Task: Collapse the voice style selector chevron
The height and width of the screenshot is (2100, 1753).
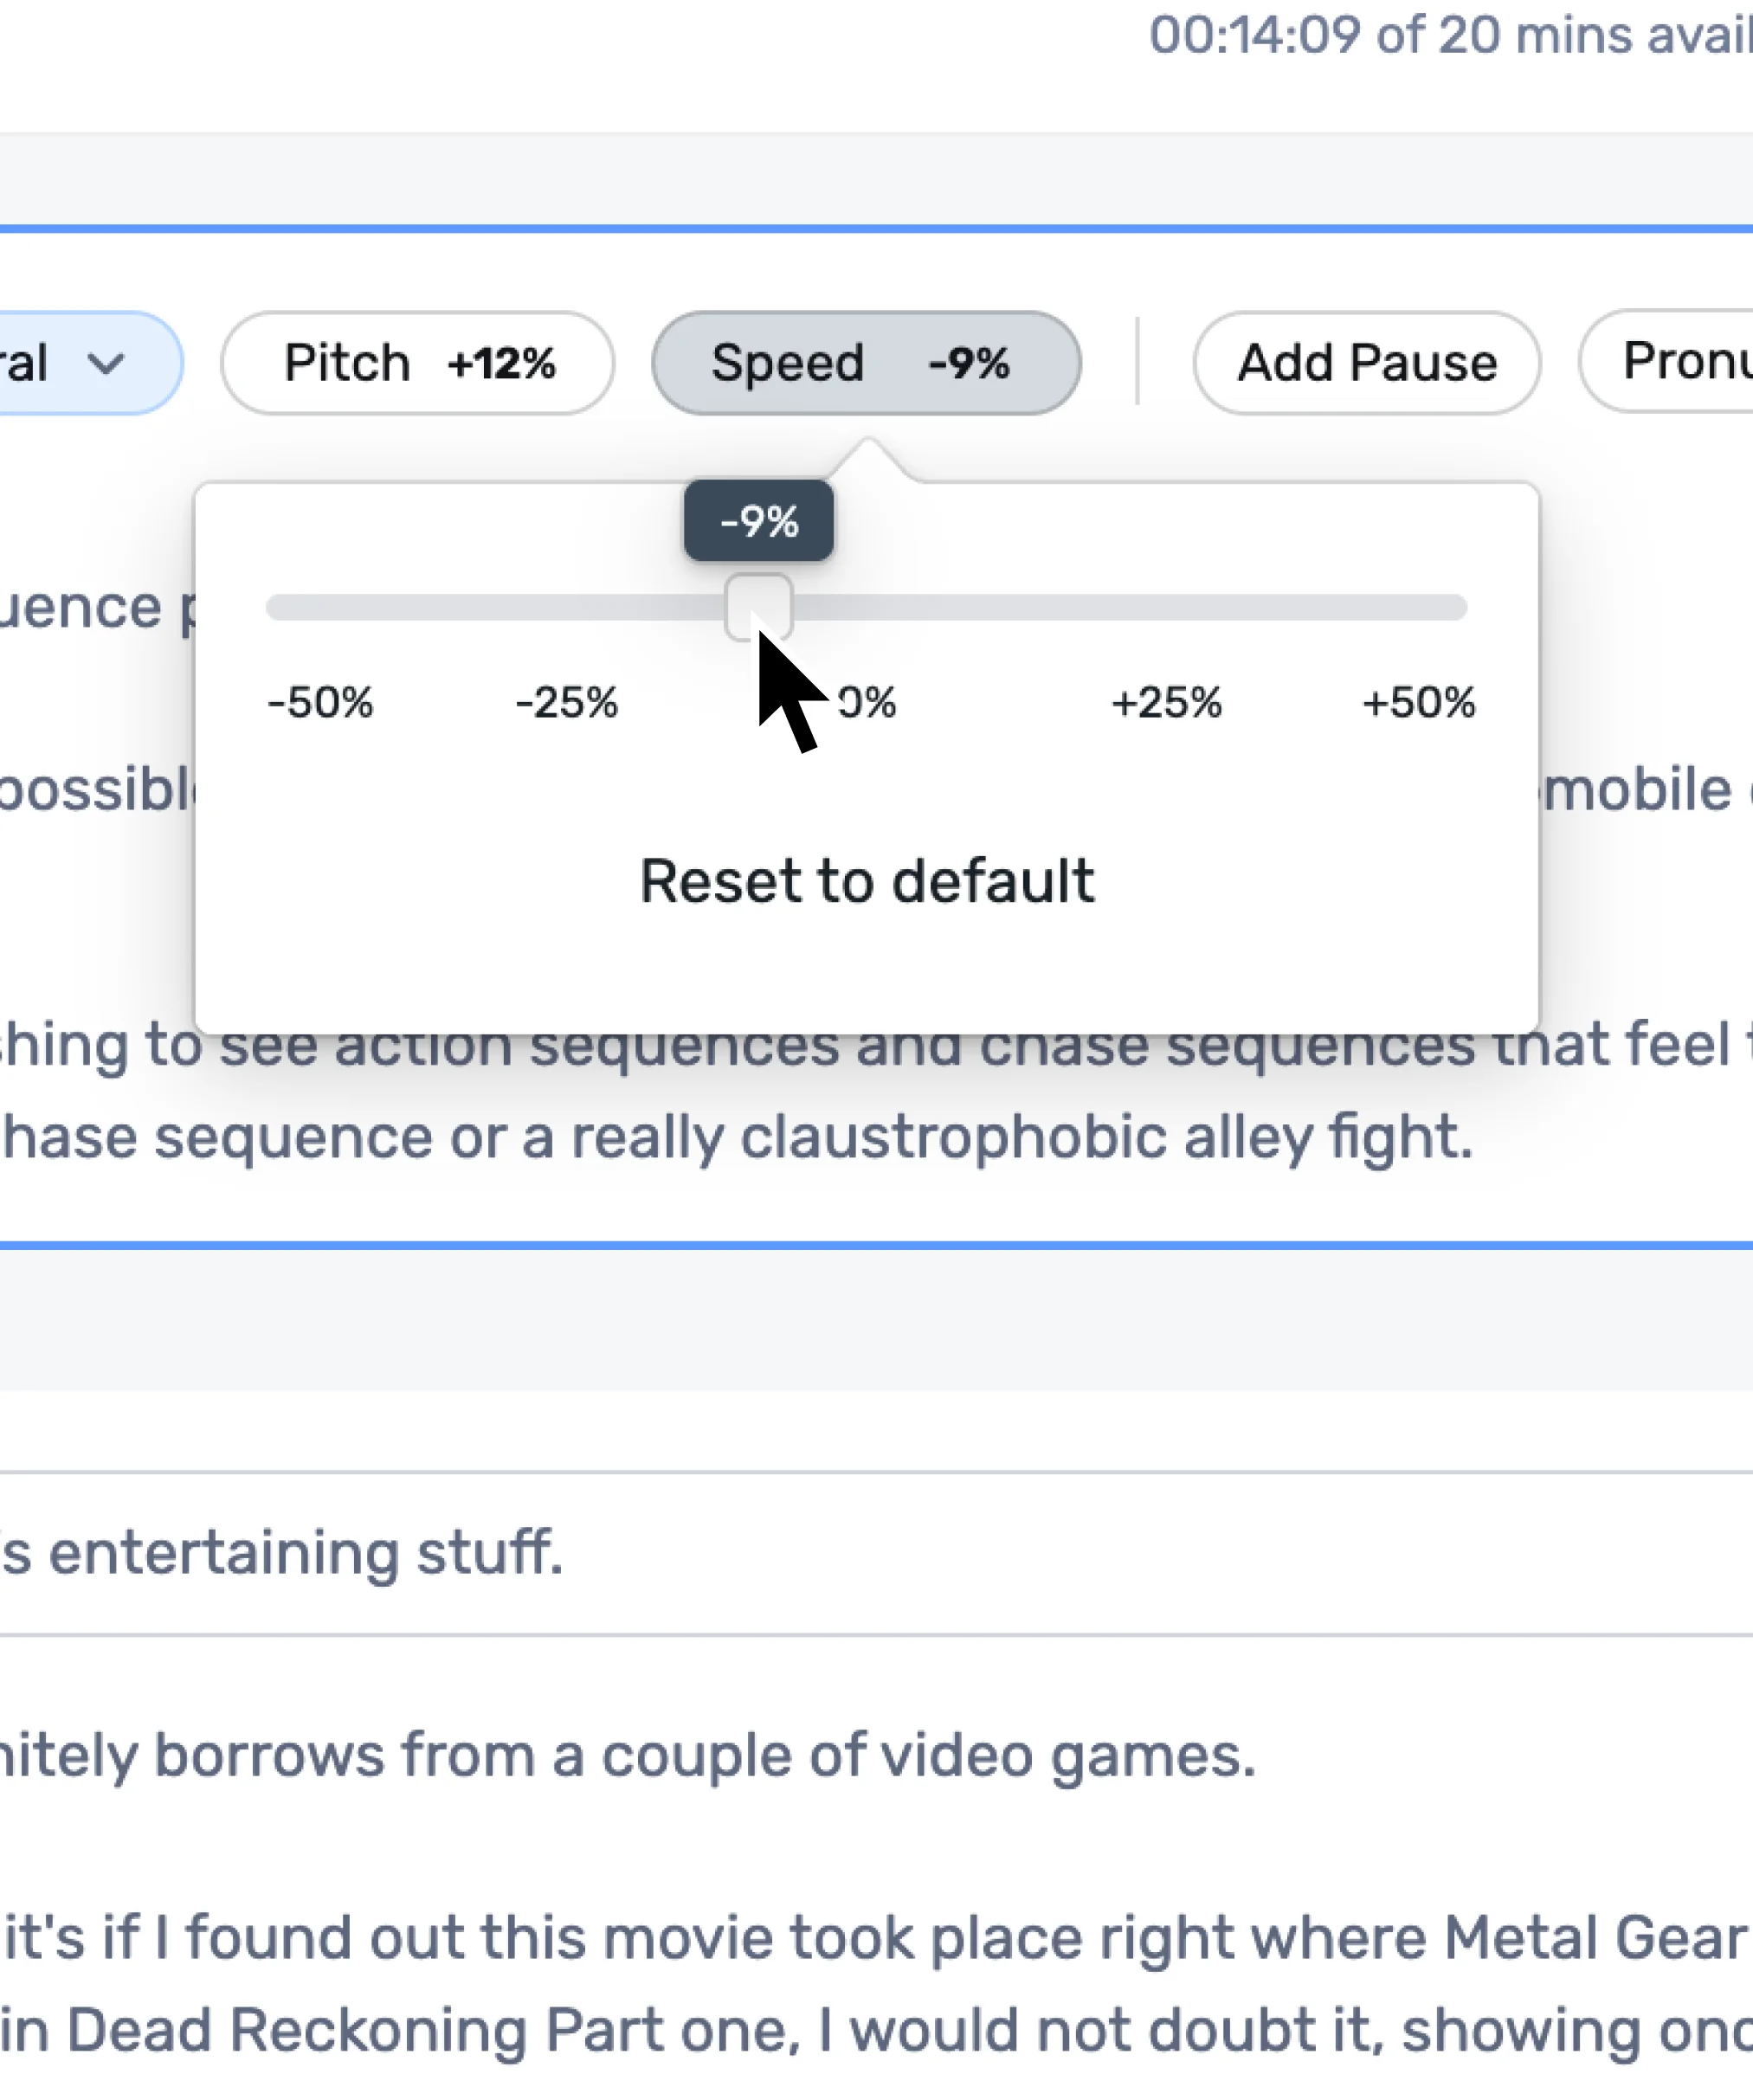Action: (x=110, y=363)
